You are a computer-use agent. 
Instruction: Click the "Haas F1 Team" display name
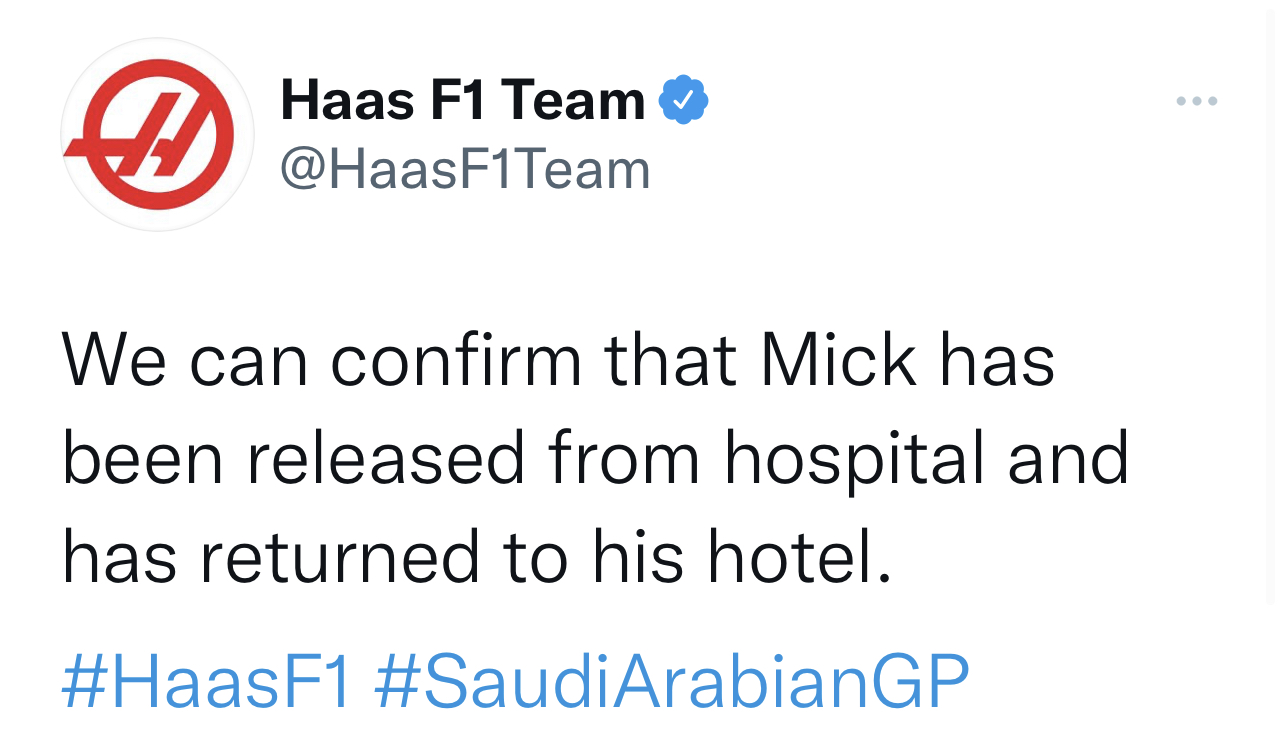pyautogui.click(x=463, y=100)
